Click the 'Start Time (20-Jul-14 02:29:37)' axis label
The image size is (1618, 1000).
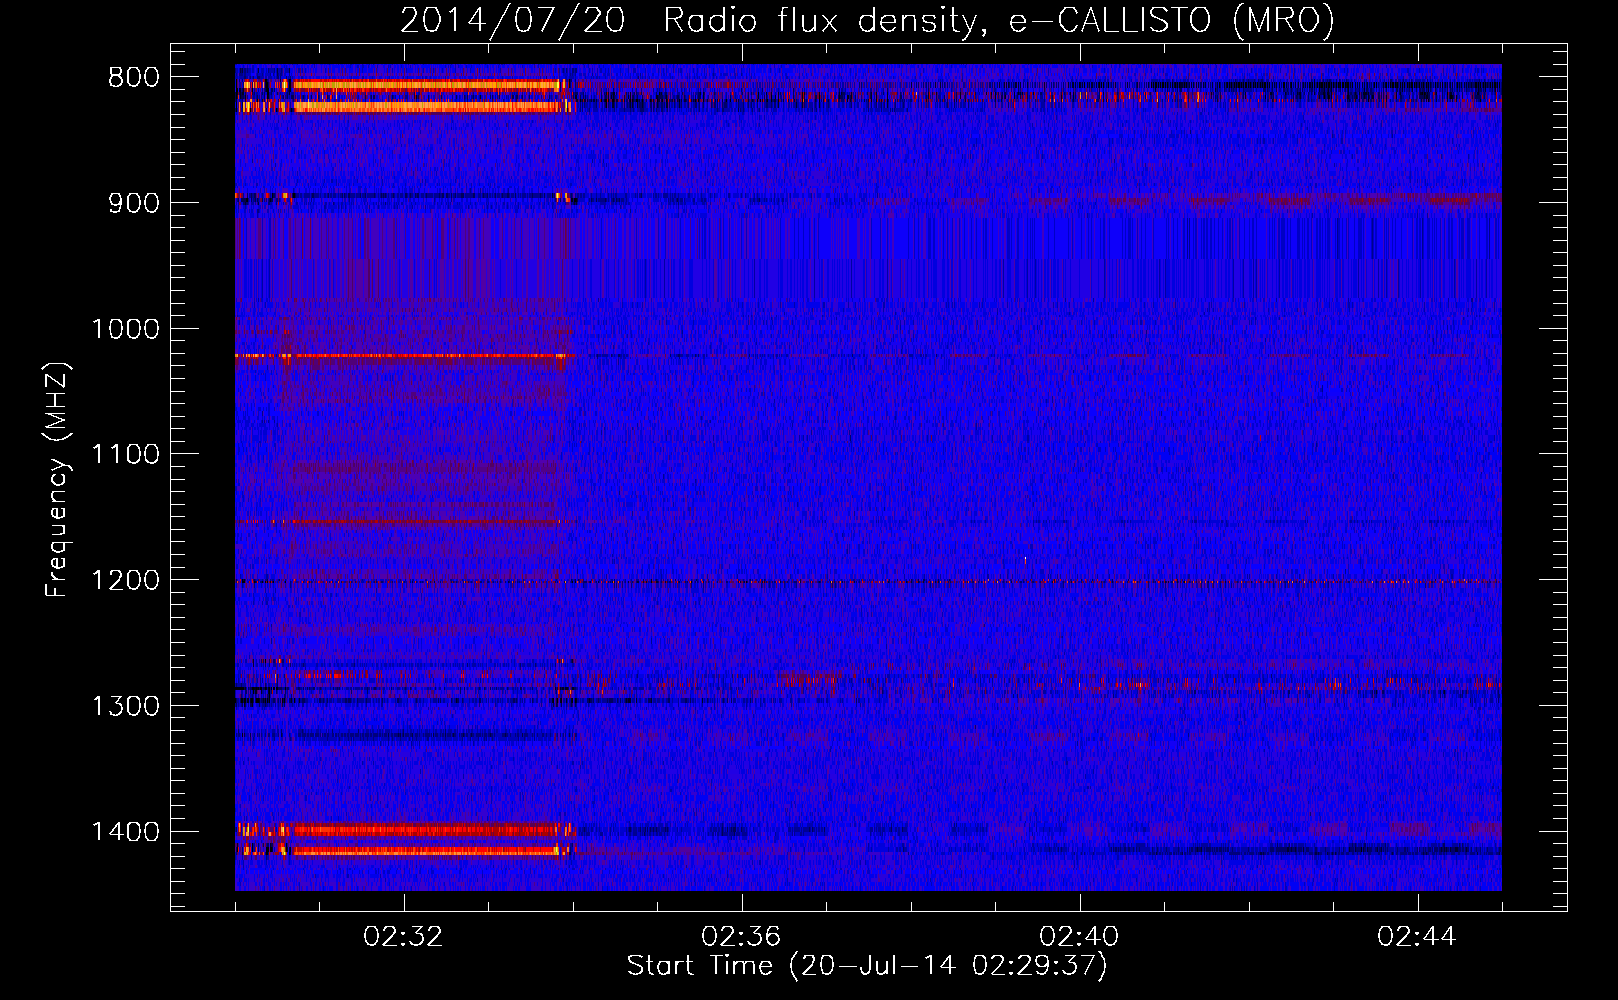click(x=867, y=966)
